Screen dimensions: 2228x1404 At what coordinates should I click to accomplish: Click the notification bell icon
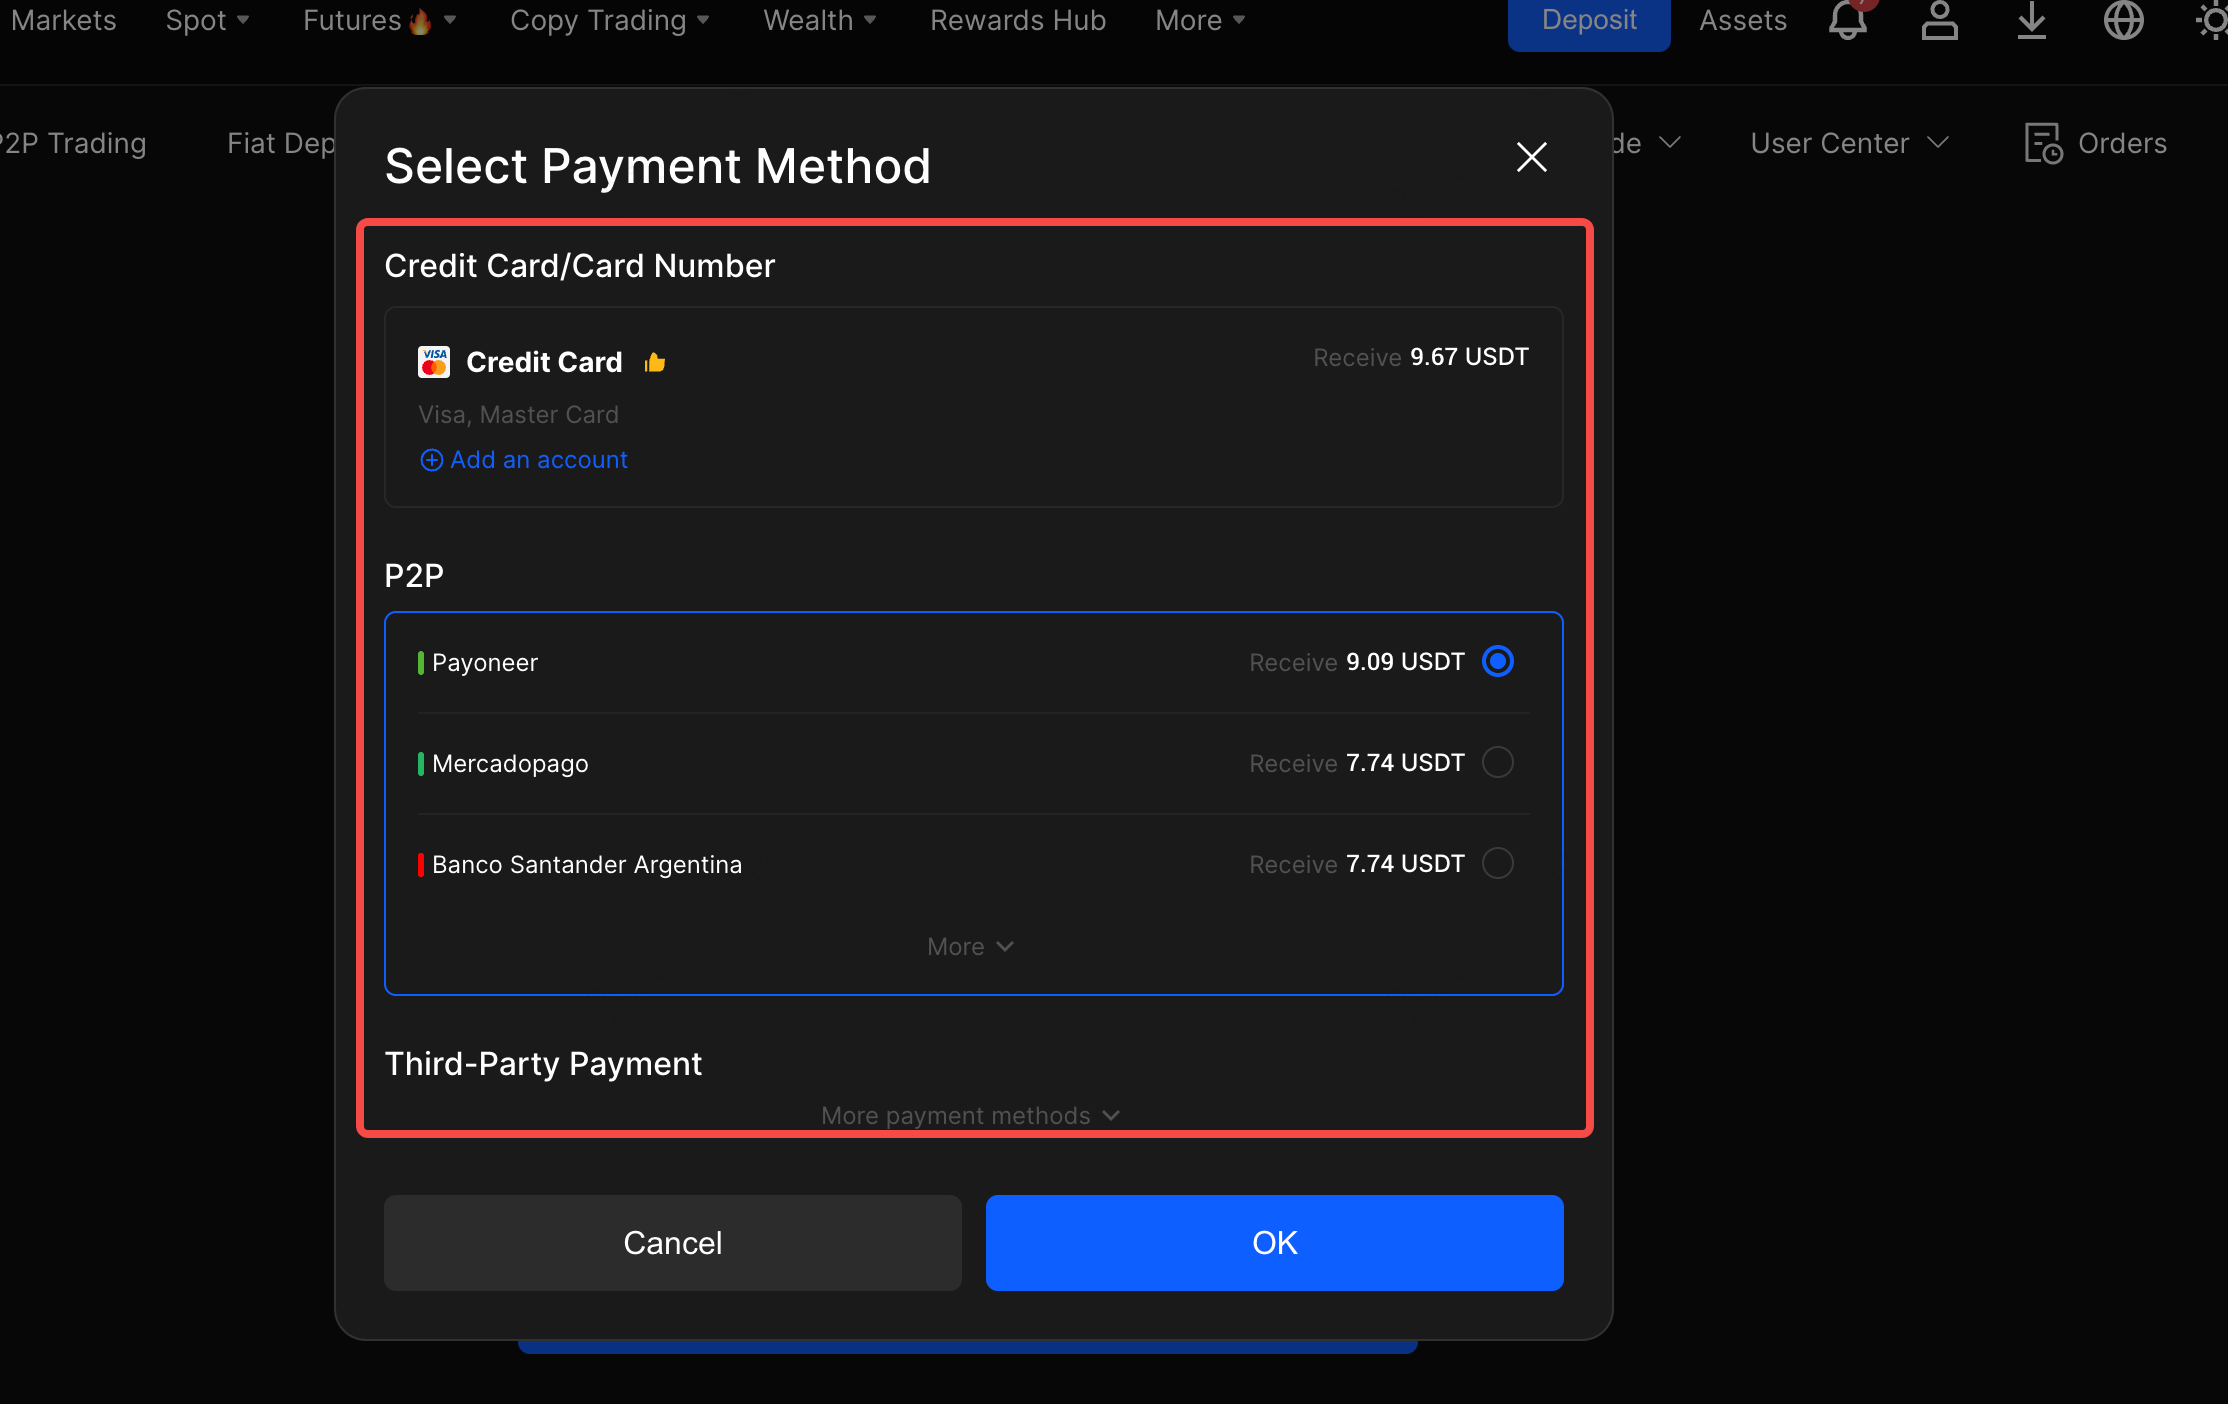click(x=1847, y=21)
